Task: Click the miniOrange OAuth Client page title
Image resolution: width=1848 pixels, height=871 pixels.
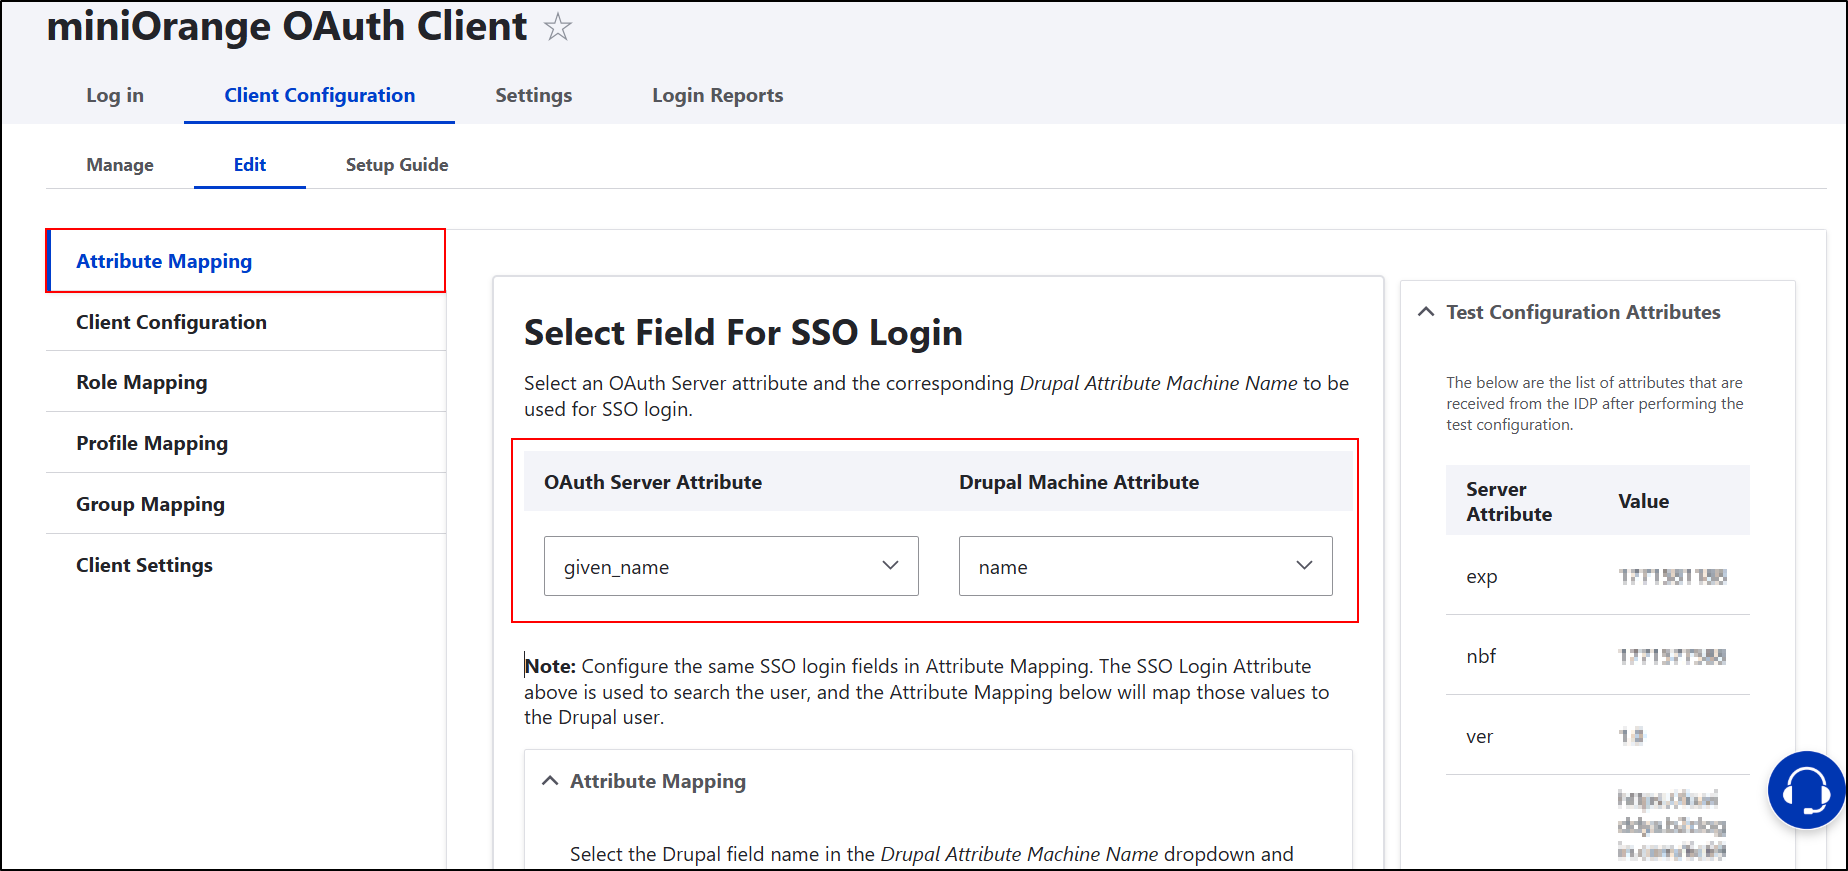Action: click(287, 26)
